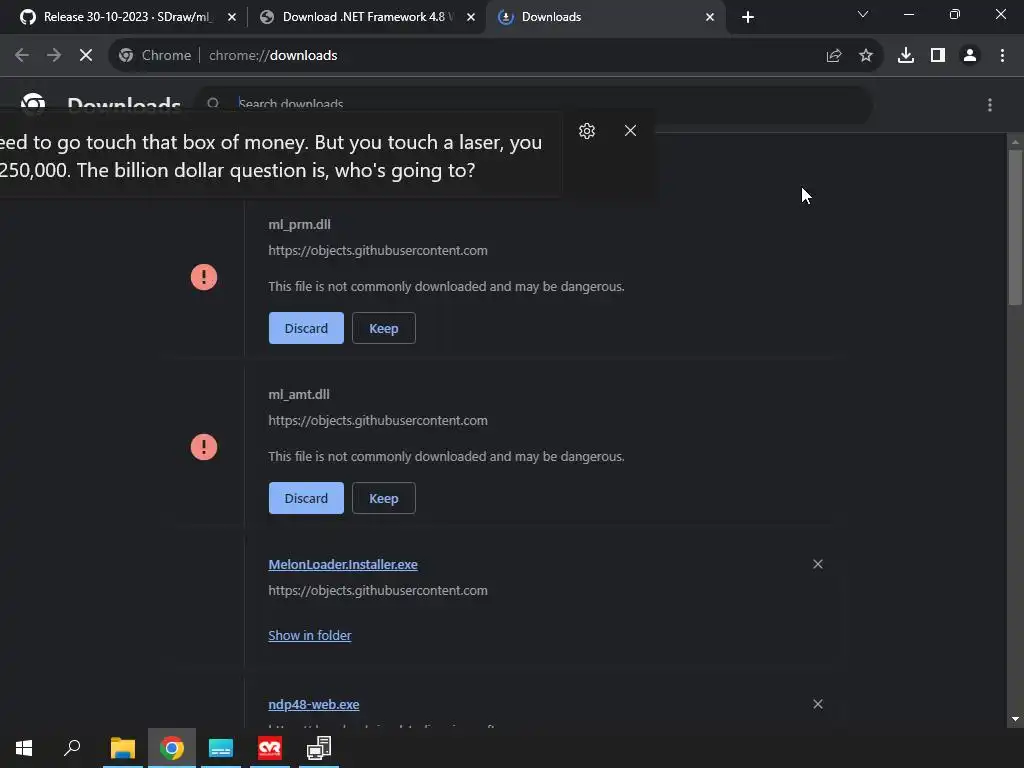Keep the ml_prm.dll download
This screenshot has width=1024, height=768.
(x=383, y=328)
